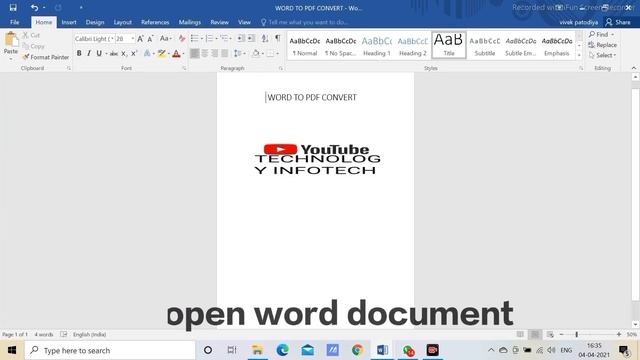Open Chrome from the taskbar
This screenshot has width=640, height=360.
coord(358,350)
